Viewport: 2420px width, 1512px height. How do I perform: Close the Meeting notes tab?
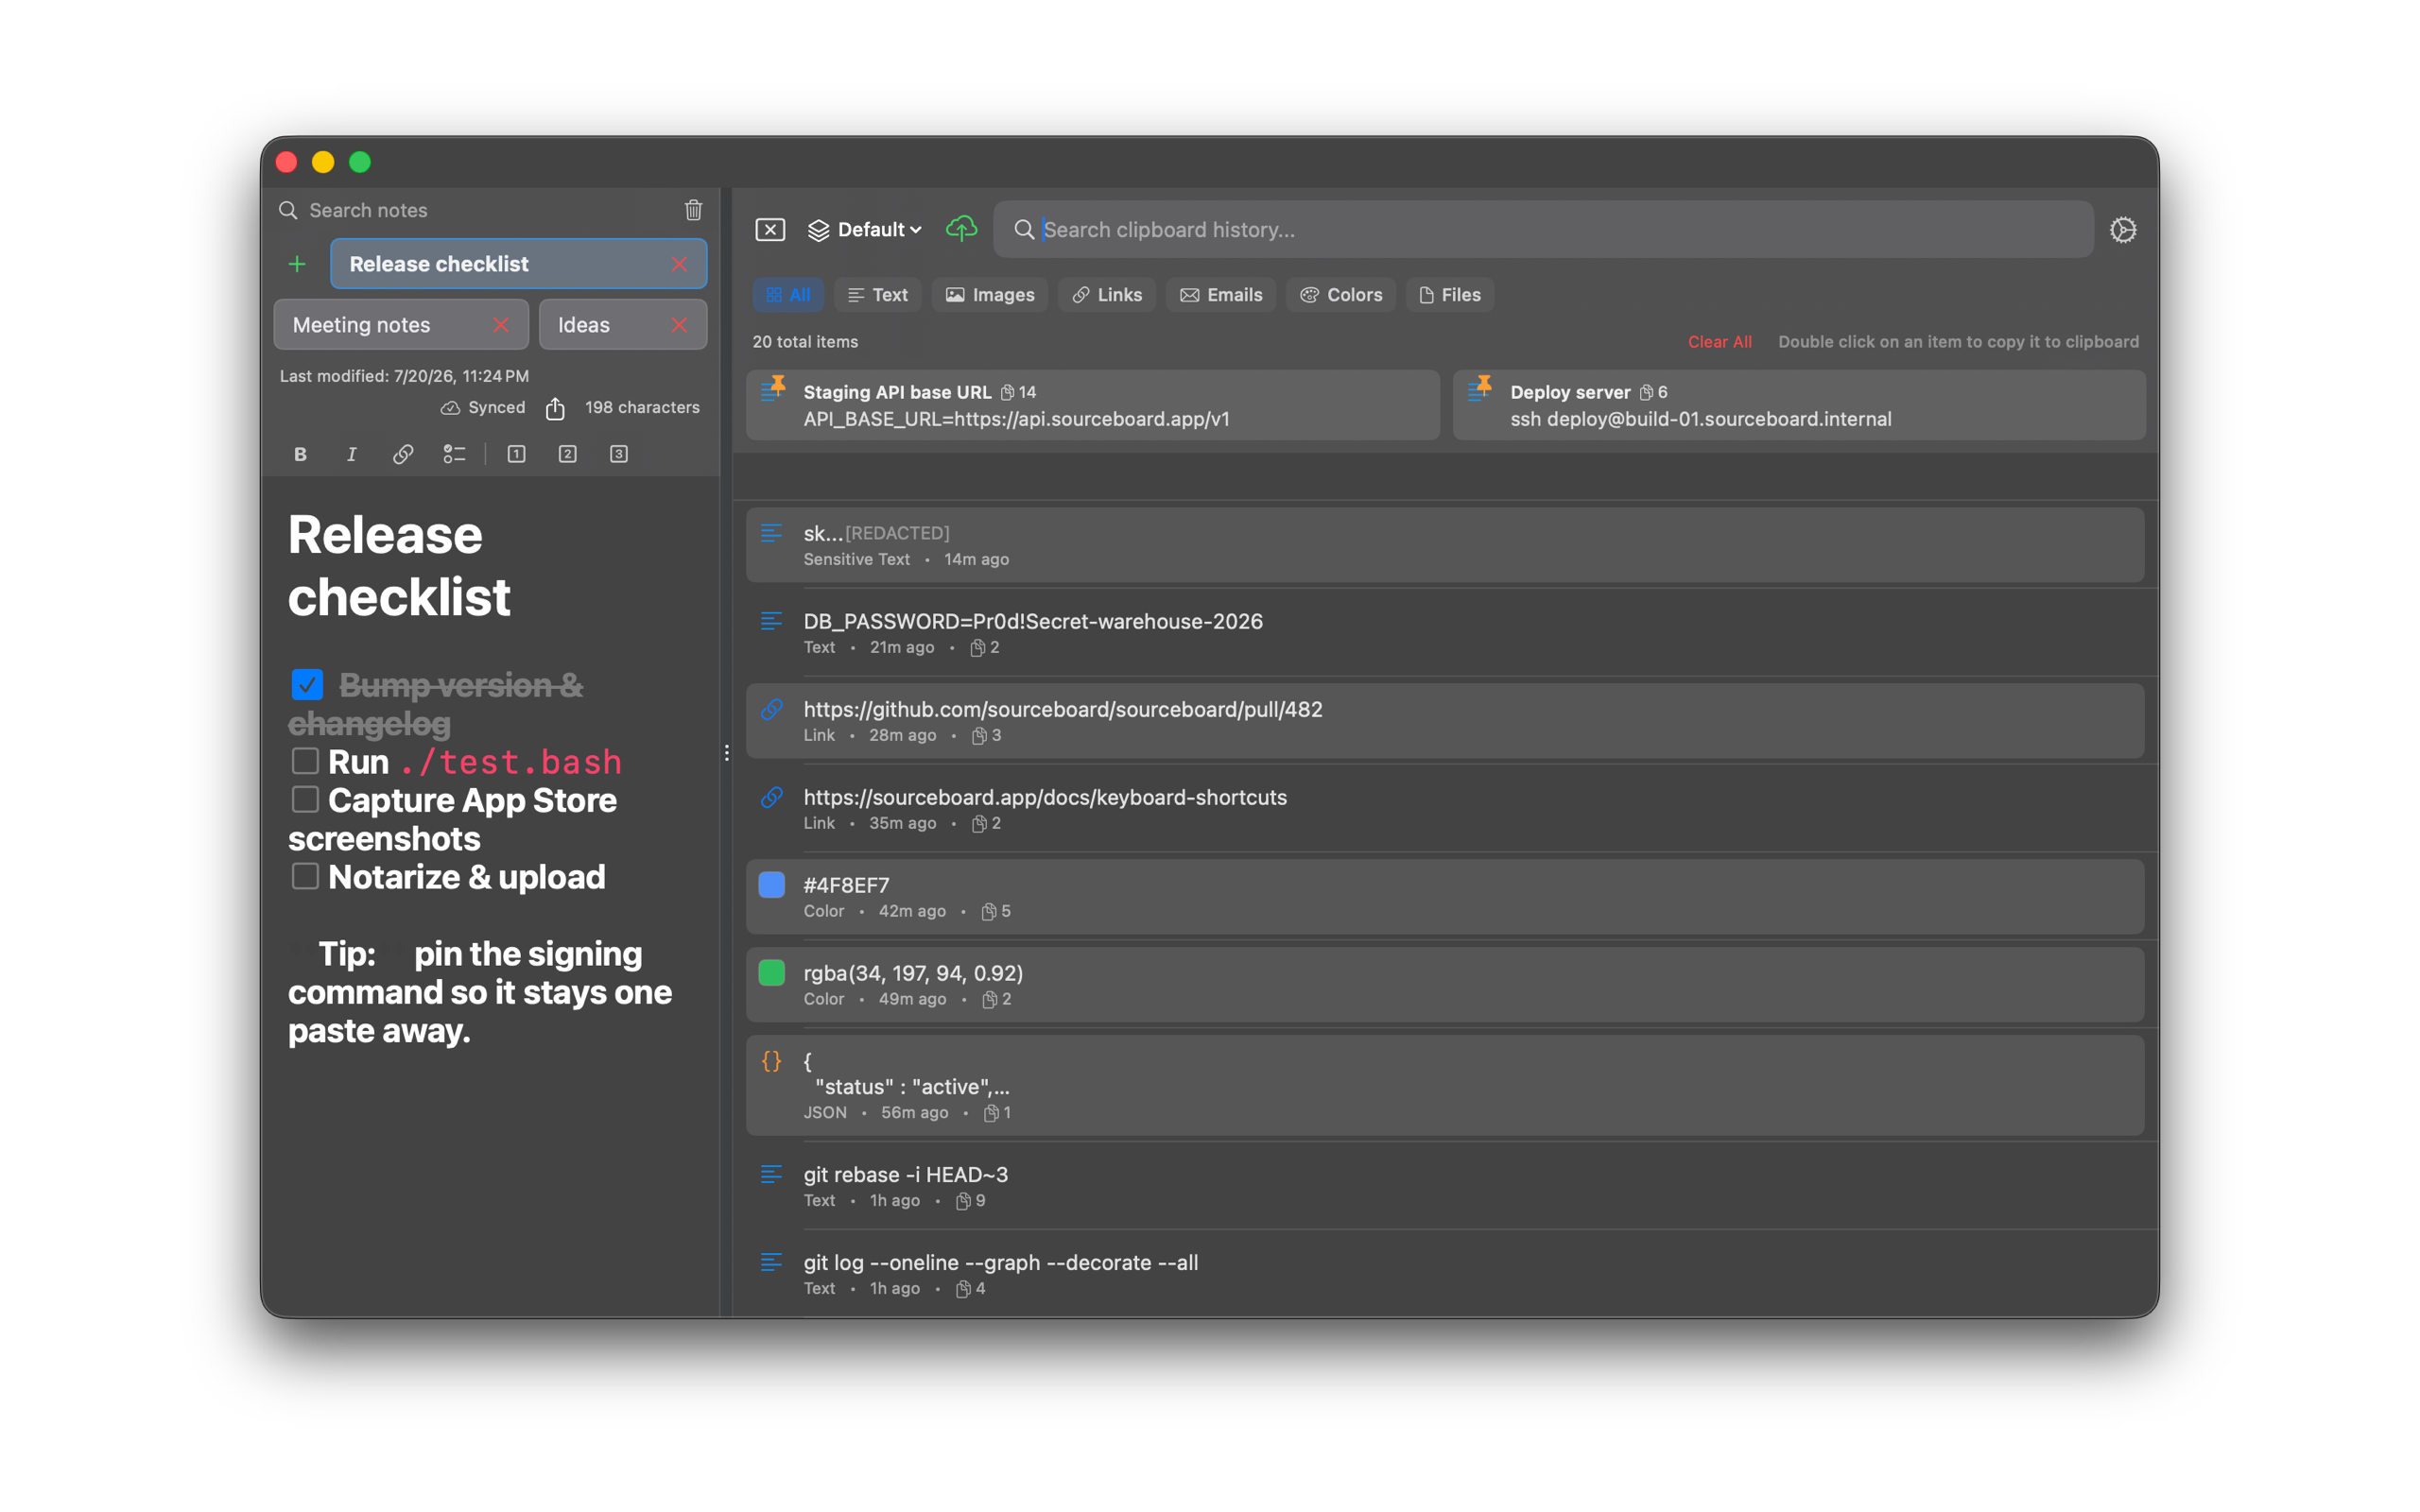pos(501,325)
